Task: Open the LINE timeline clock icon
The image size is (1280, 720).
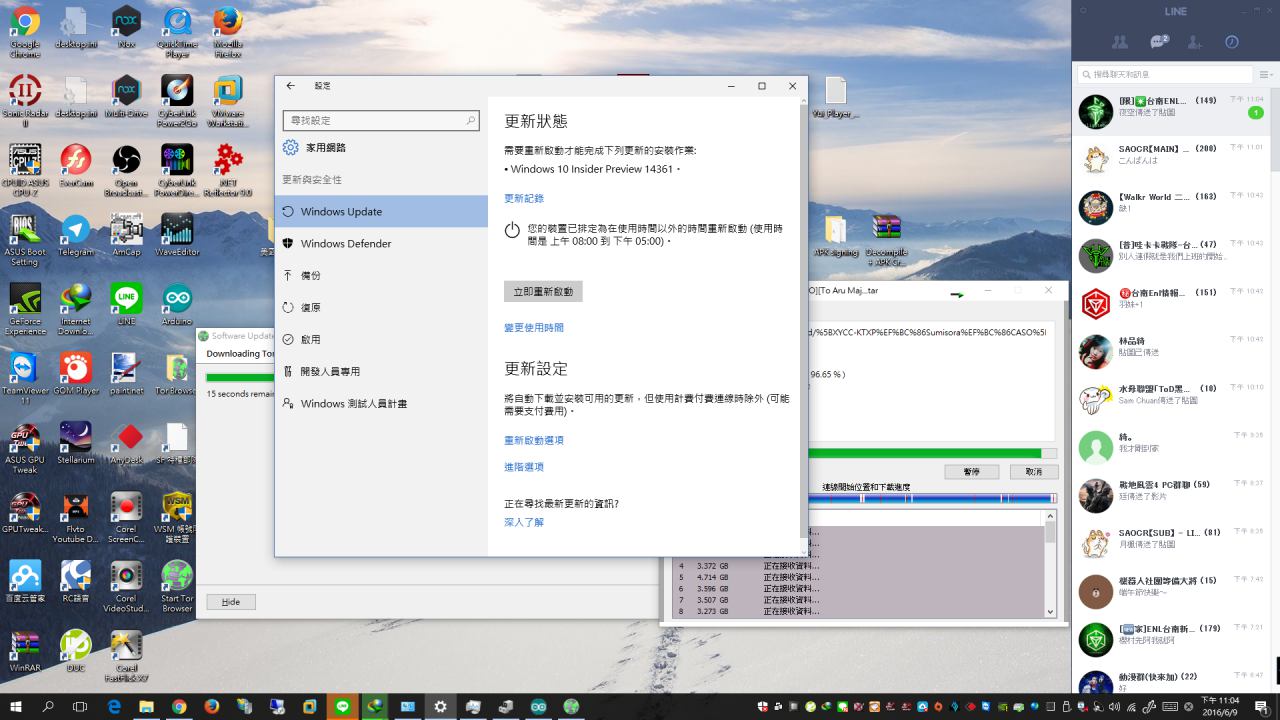Action: click(1232, 42)
